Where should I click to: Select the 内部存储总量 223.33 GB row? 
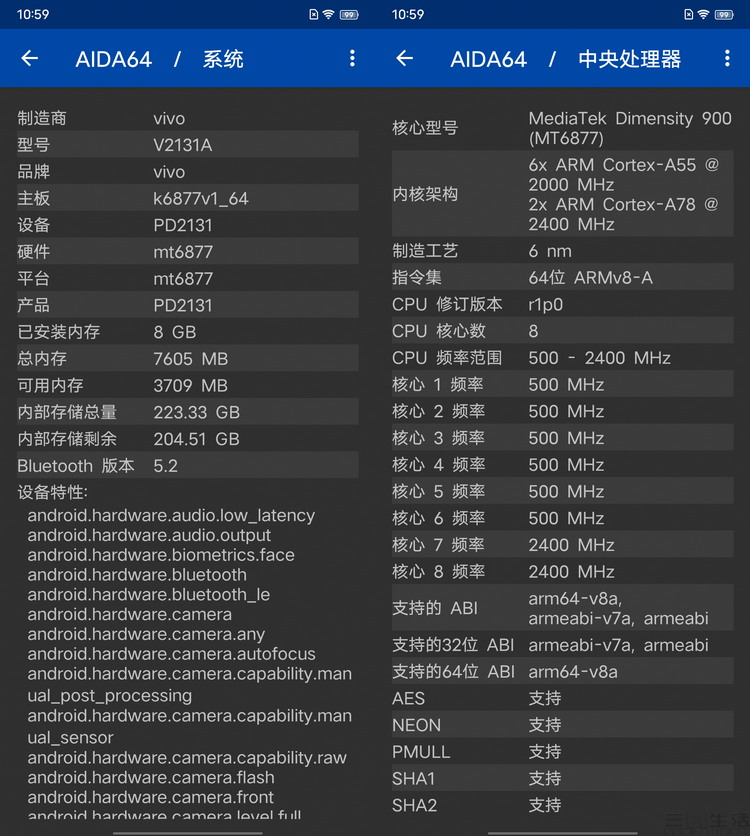[188, 411]
